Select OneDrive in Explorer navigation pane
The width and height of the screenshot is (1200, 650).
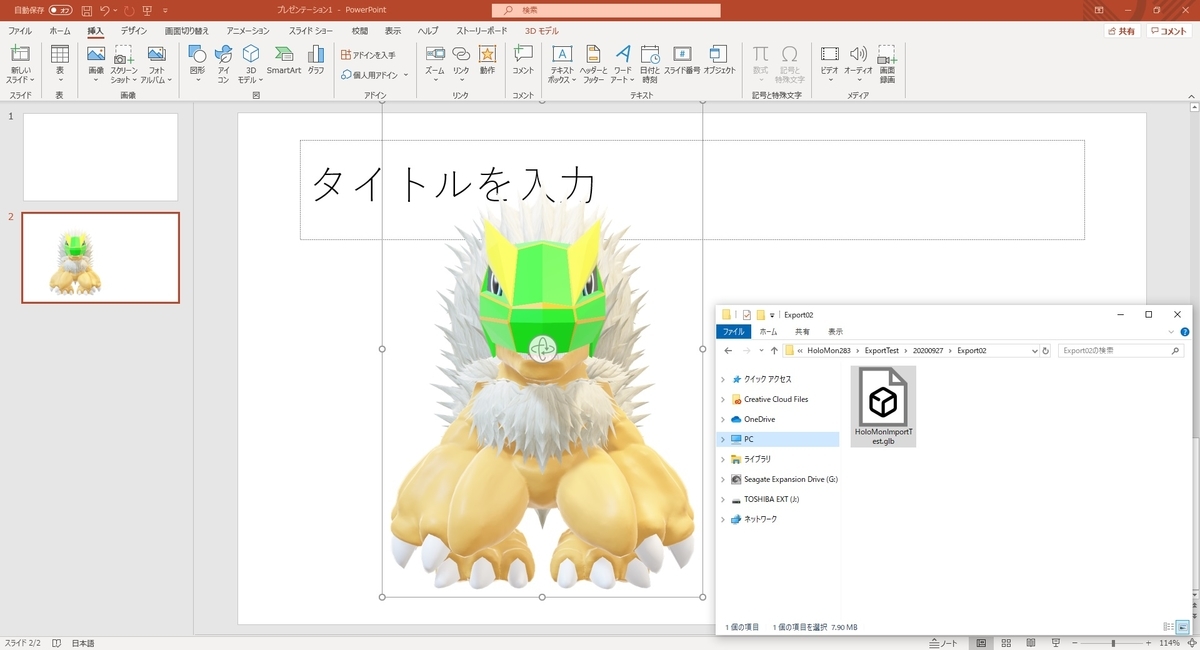pyautogui.click(x=760, y=419)
